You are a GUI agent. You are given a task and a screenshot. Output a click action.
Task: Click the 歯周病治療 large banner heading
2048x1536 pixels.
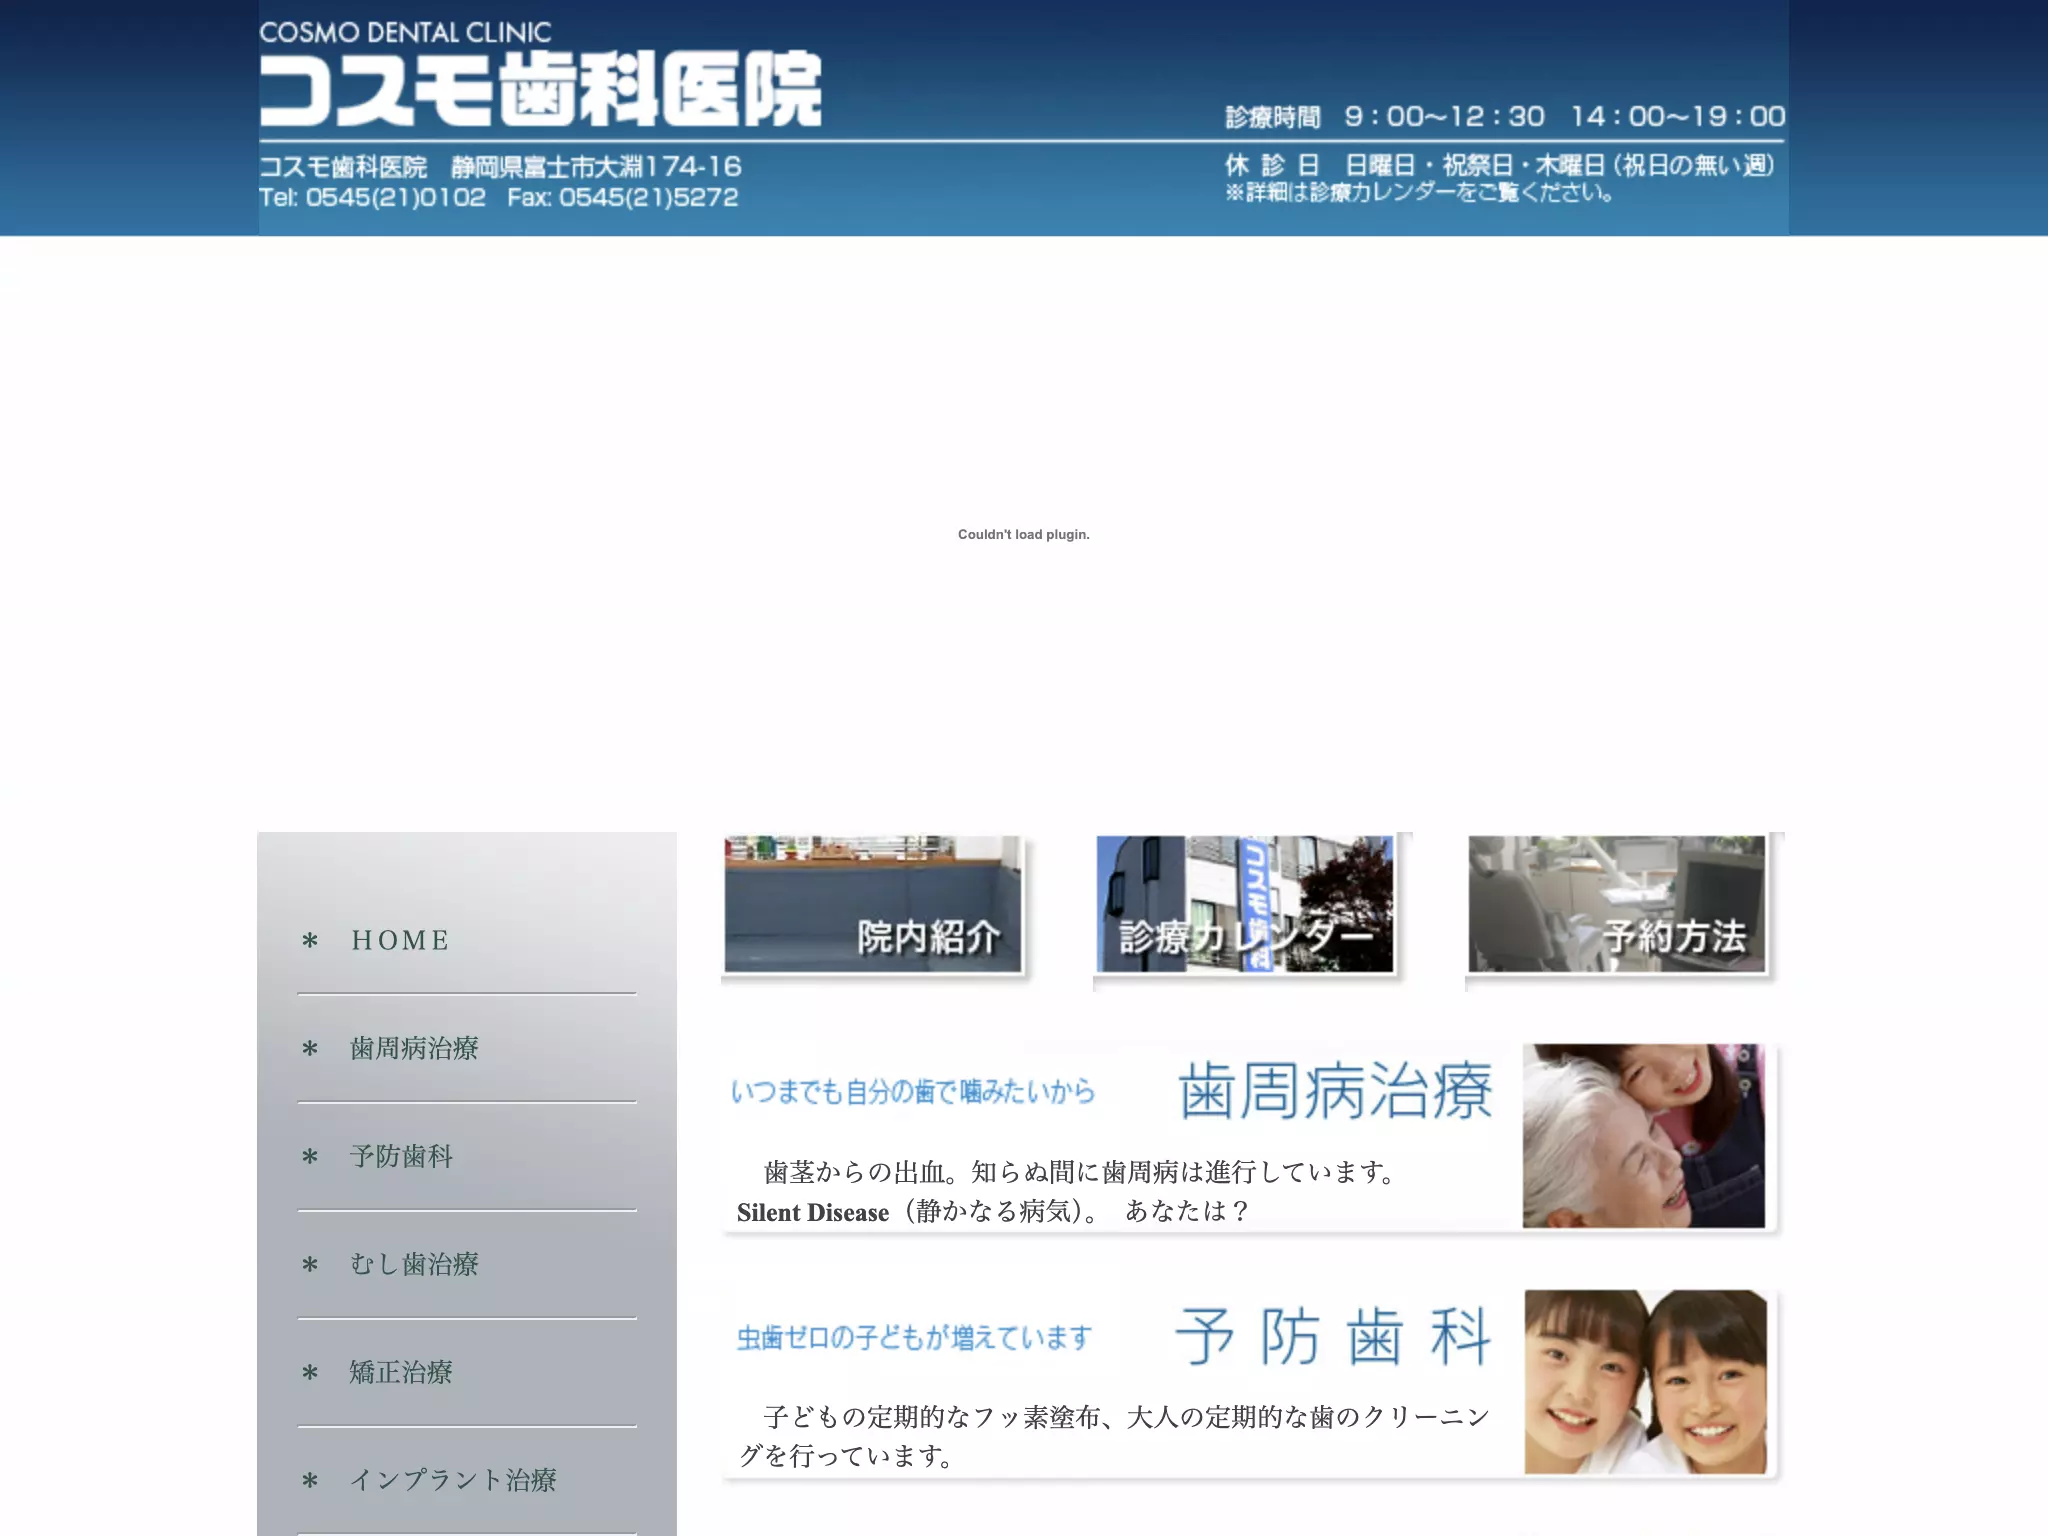tap(1336, 1090)
